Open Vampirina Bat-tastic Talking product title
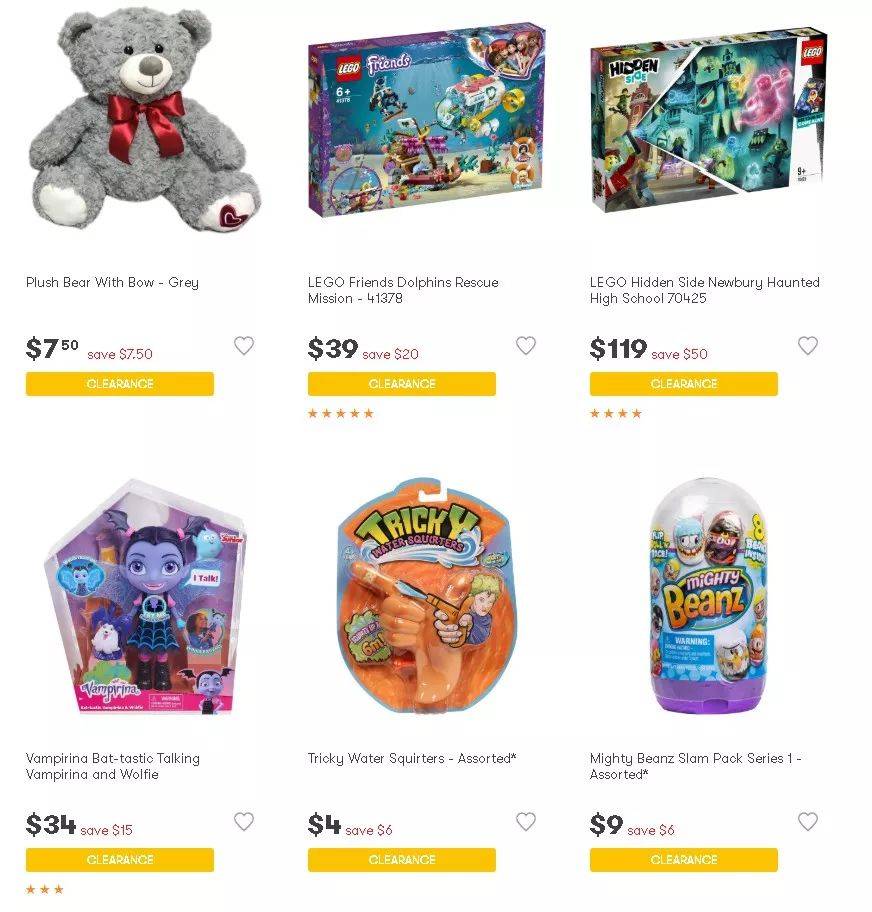 click(x=112, y=766)
